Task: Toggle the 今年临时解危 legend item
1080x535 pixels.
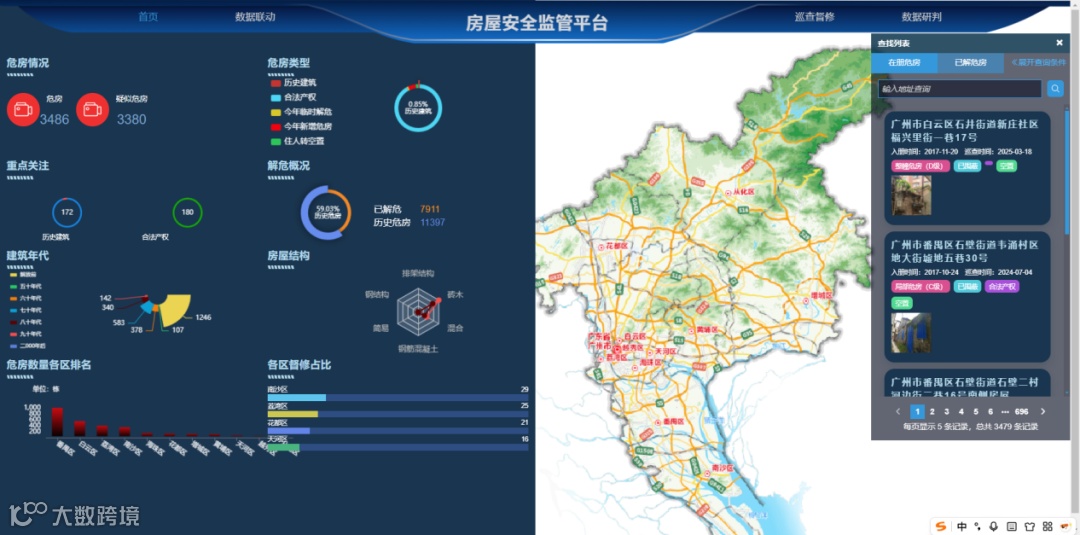Action: (301, 112)
